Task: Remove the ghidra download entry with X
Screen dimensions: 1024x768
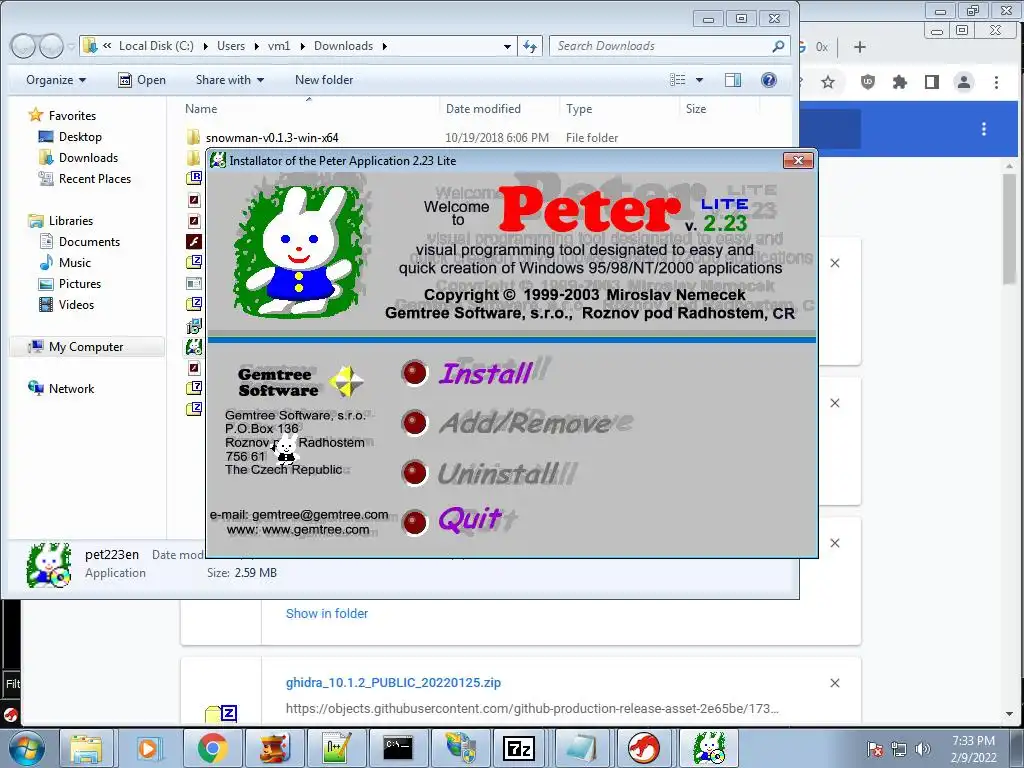Action: pyautogui.click(x=835, y=683)
